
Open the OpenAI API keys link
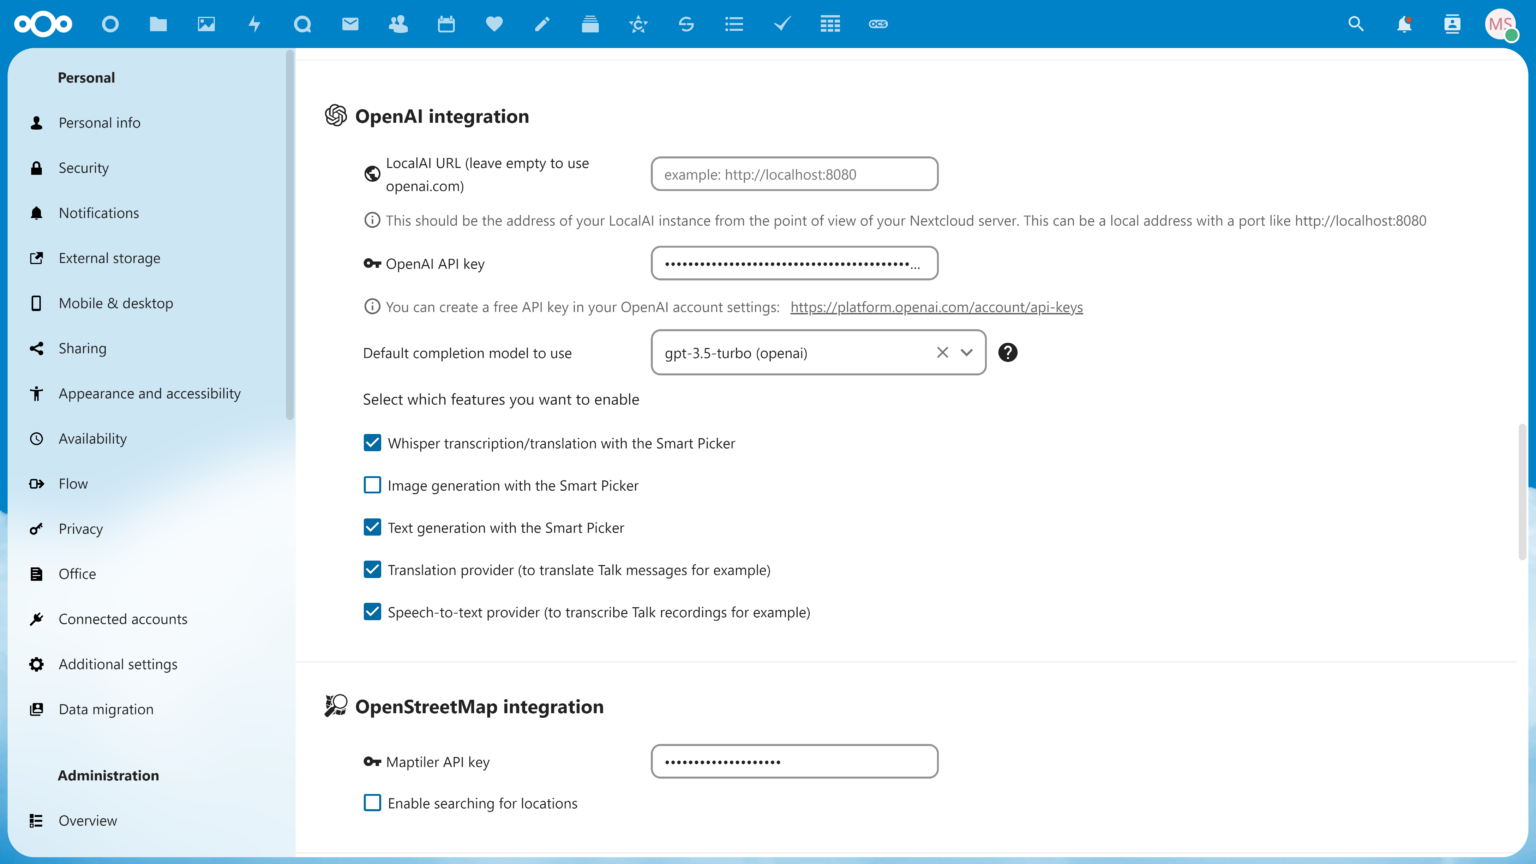(936, 307)
